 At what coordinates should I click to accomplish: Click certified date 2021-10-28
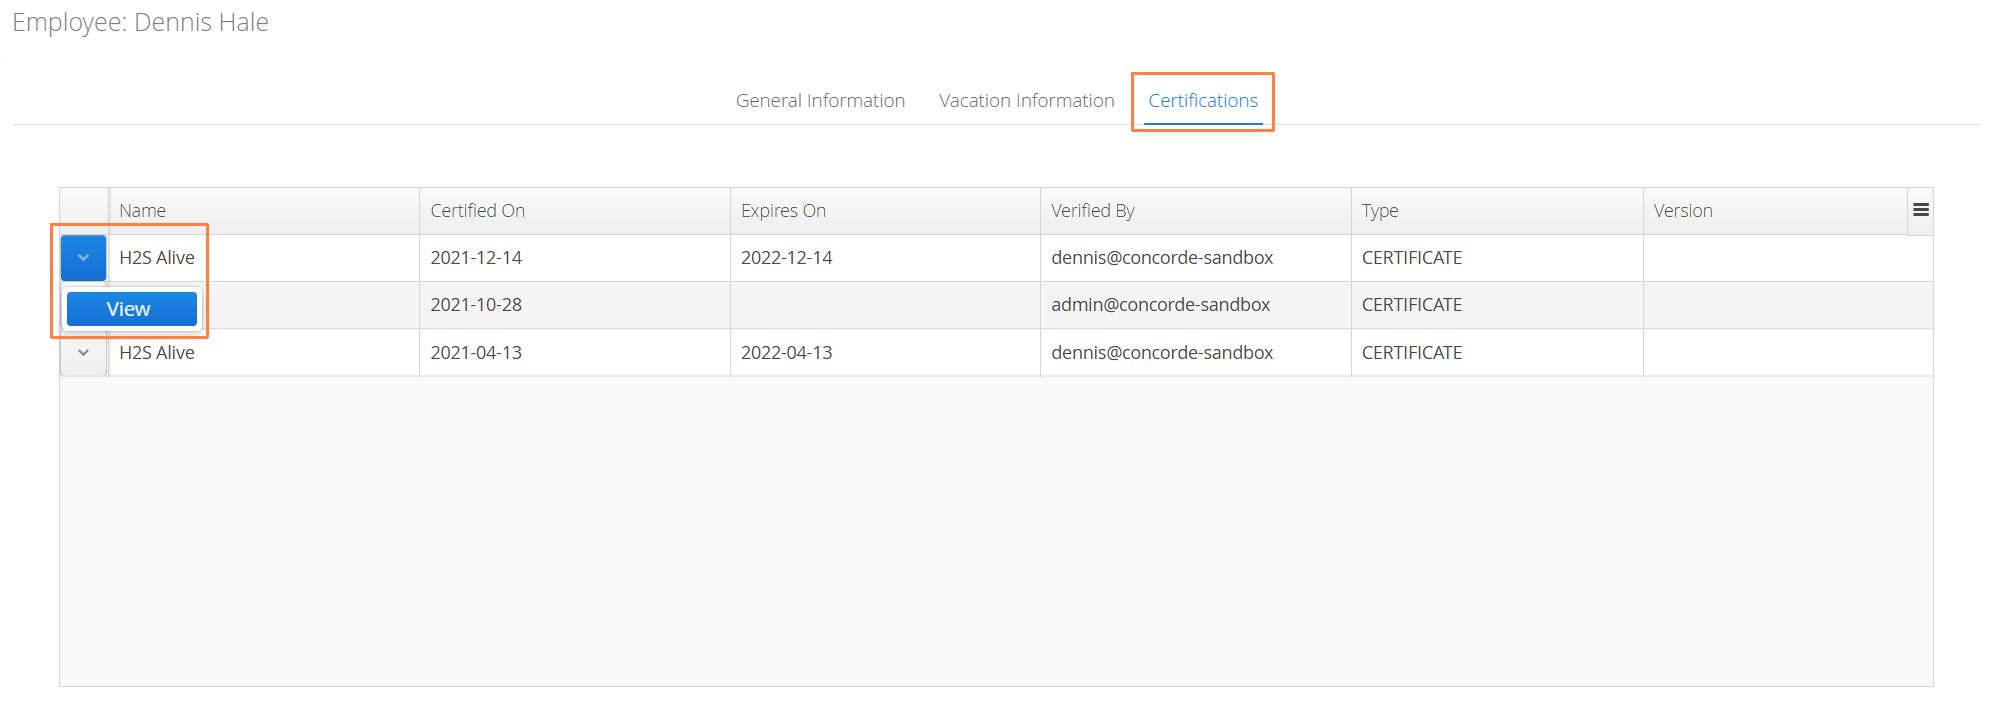476,305
